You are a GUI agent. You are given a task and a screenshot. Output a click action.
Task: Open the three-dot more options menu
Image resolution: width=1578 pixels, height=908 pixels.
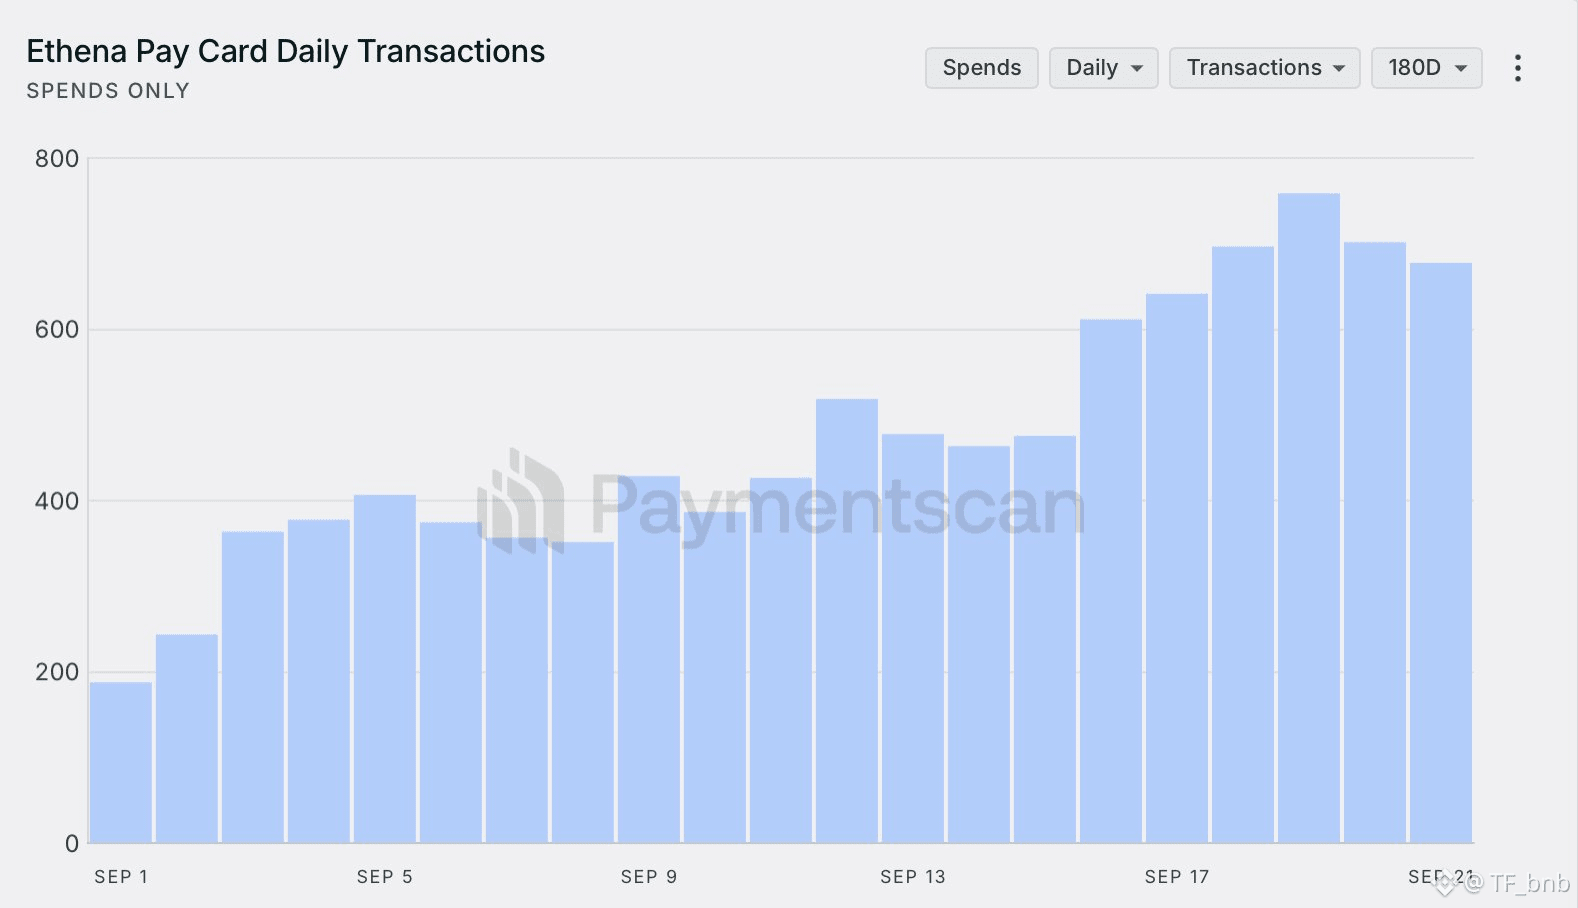pos(1517,68)
